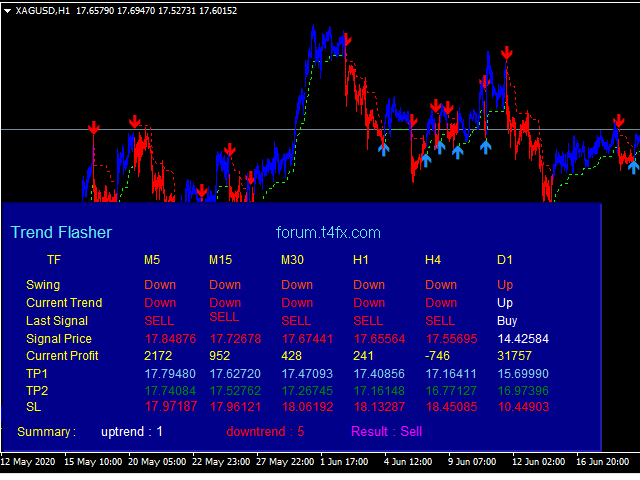Click H4 TP2 value 16.77127
Image resolution: width=640 pixels, height=480 pixels.
pyautogui.click(x=451, y=391)
